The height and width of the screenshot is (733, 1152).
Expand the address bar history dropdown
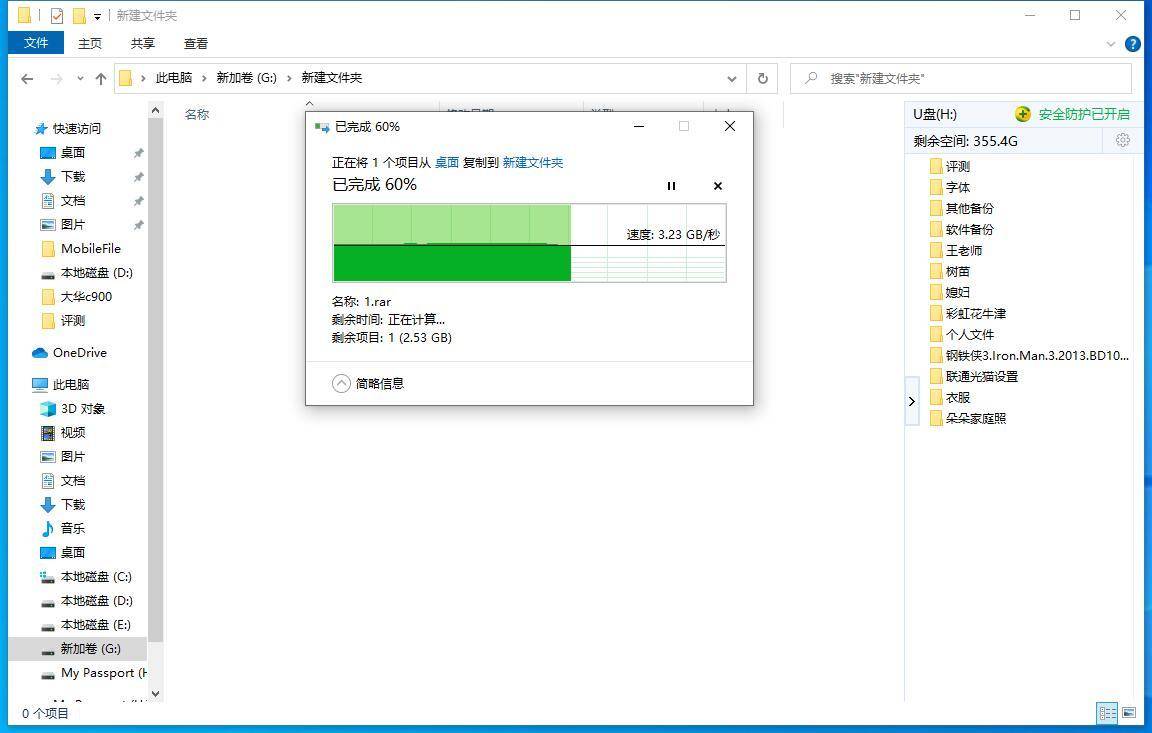click(732, 78)
